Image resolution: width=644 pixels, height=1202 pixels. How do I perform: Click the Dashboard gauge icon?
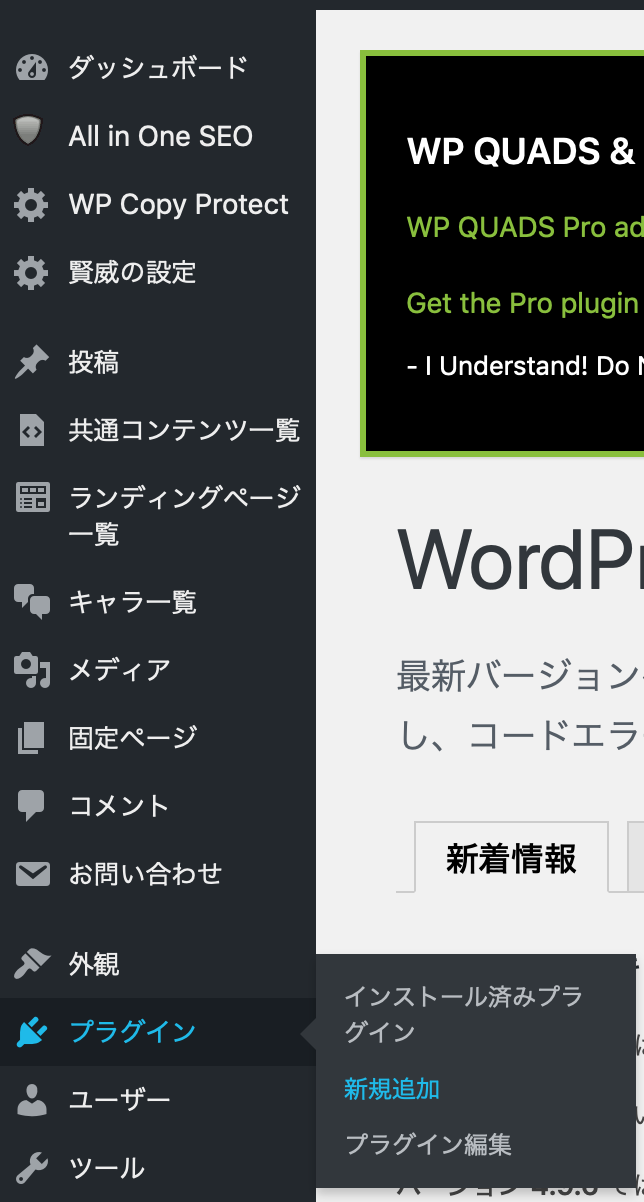(x=32, y=68)
